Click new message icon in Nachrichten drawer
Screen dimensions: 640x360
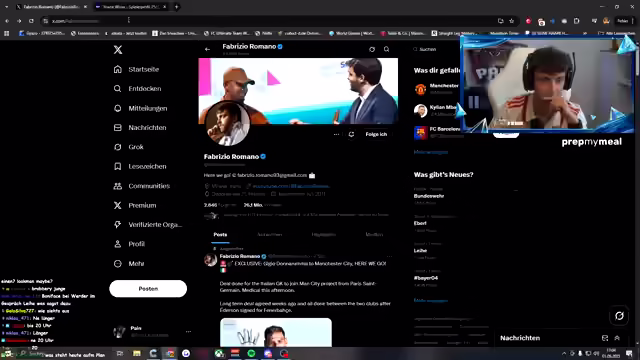pos(605,338)
